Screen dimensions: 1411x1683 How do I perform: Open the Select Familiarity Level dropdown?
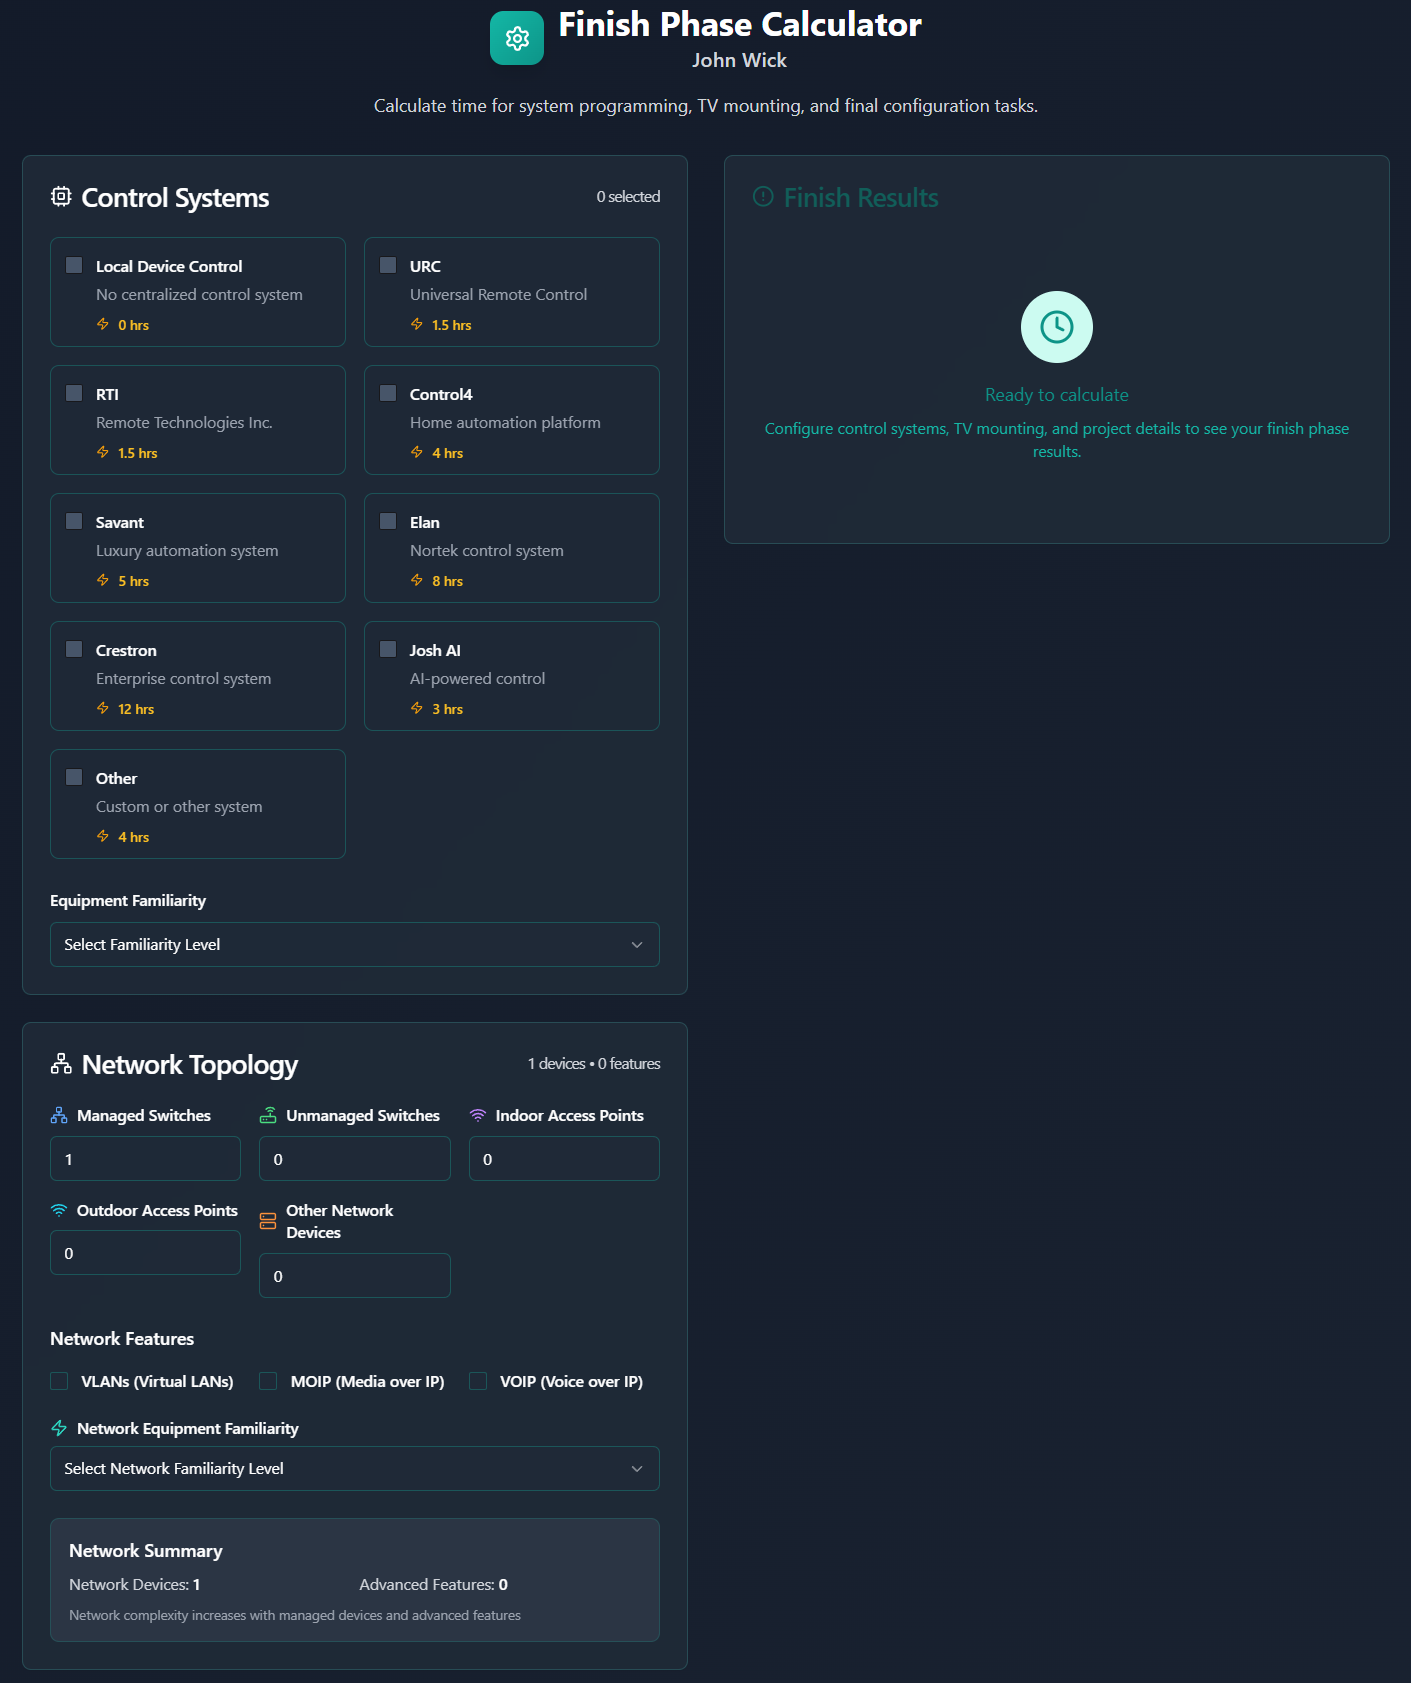coord(354,945)
